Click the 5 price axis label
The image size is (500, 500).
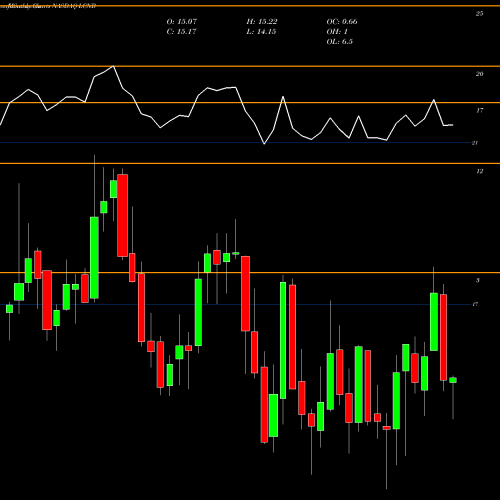point(478,280)
